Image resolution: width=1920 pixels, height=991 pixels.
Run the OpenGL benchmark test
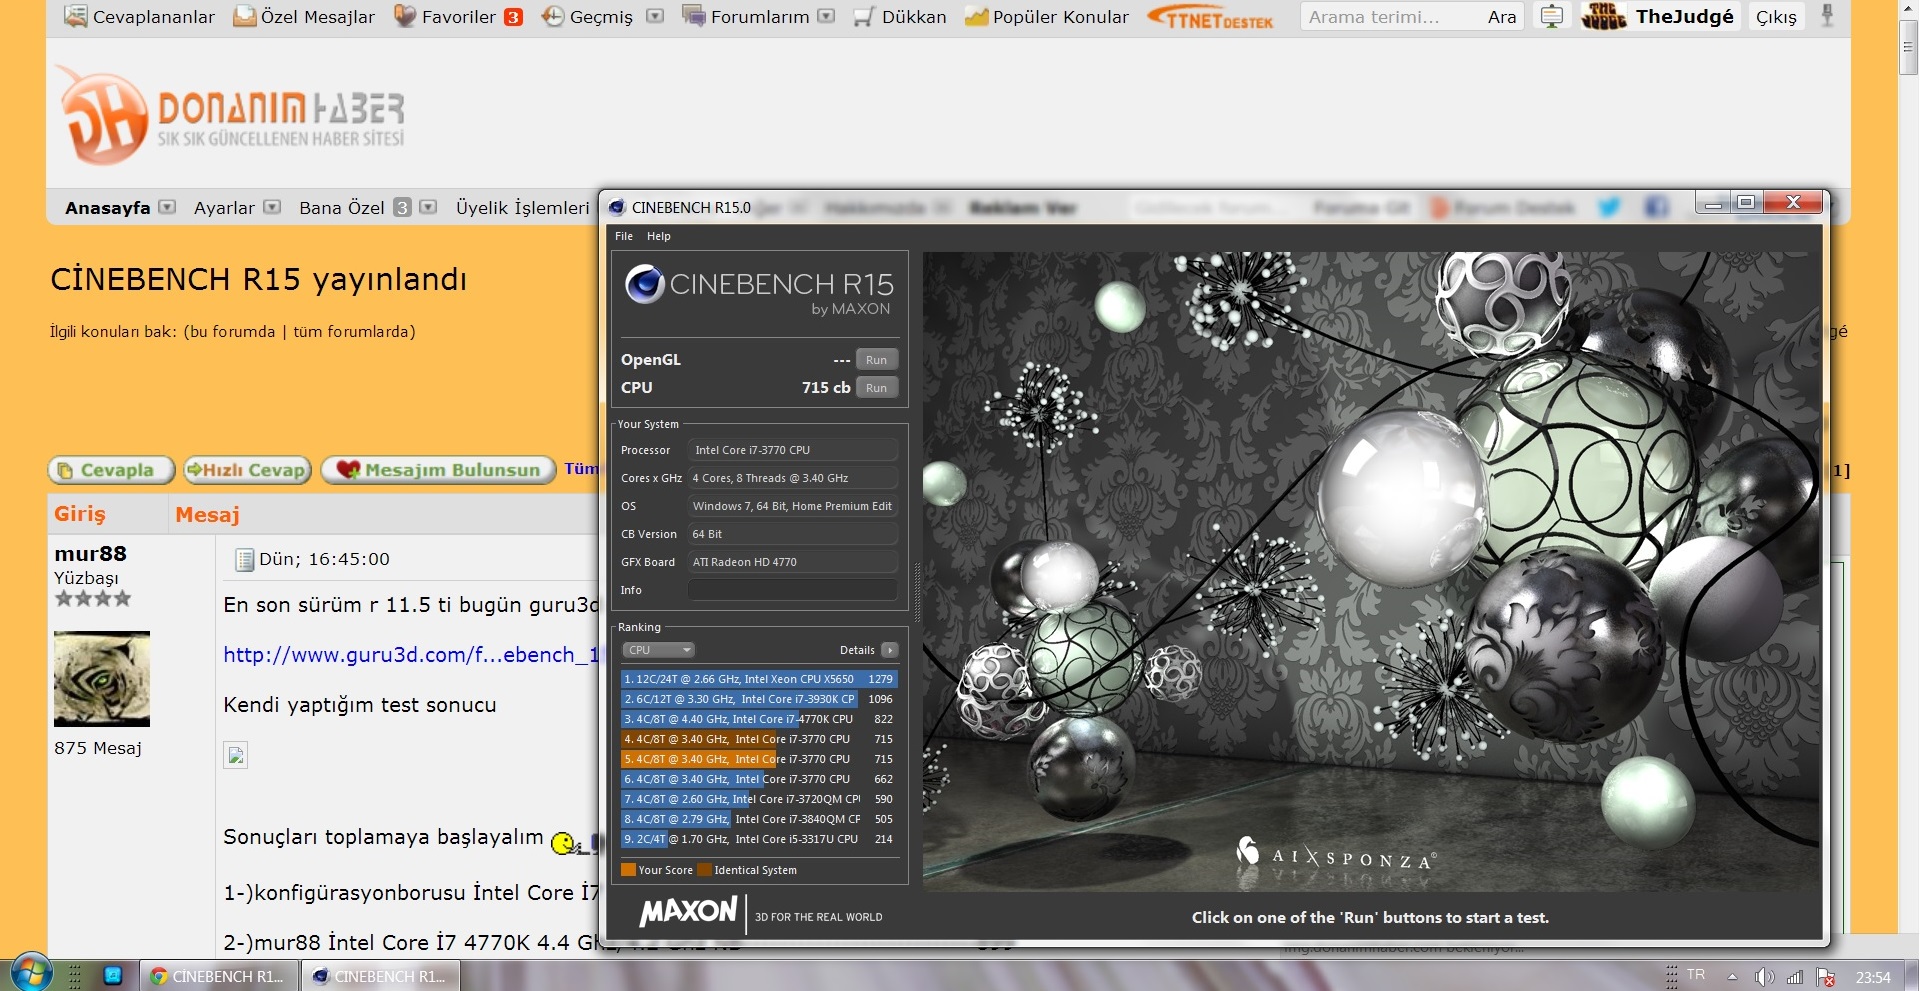click(877, 360)
